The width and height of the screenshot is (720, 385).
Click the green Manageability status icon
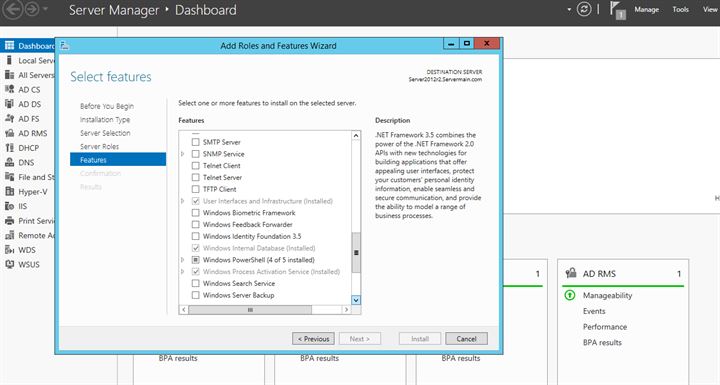point(569,295)
